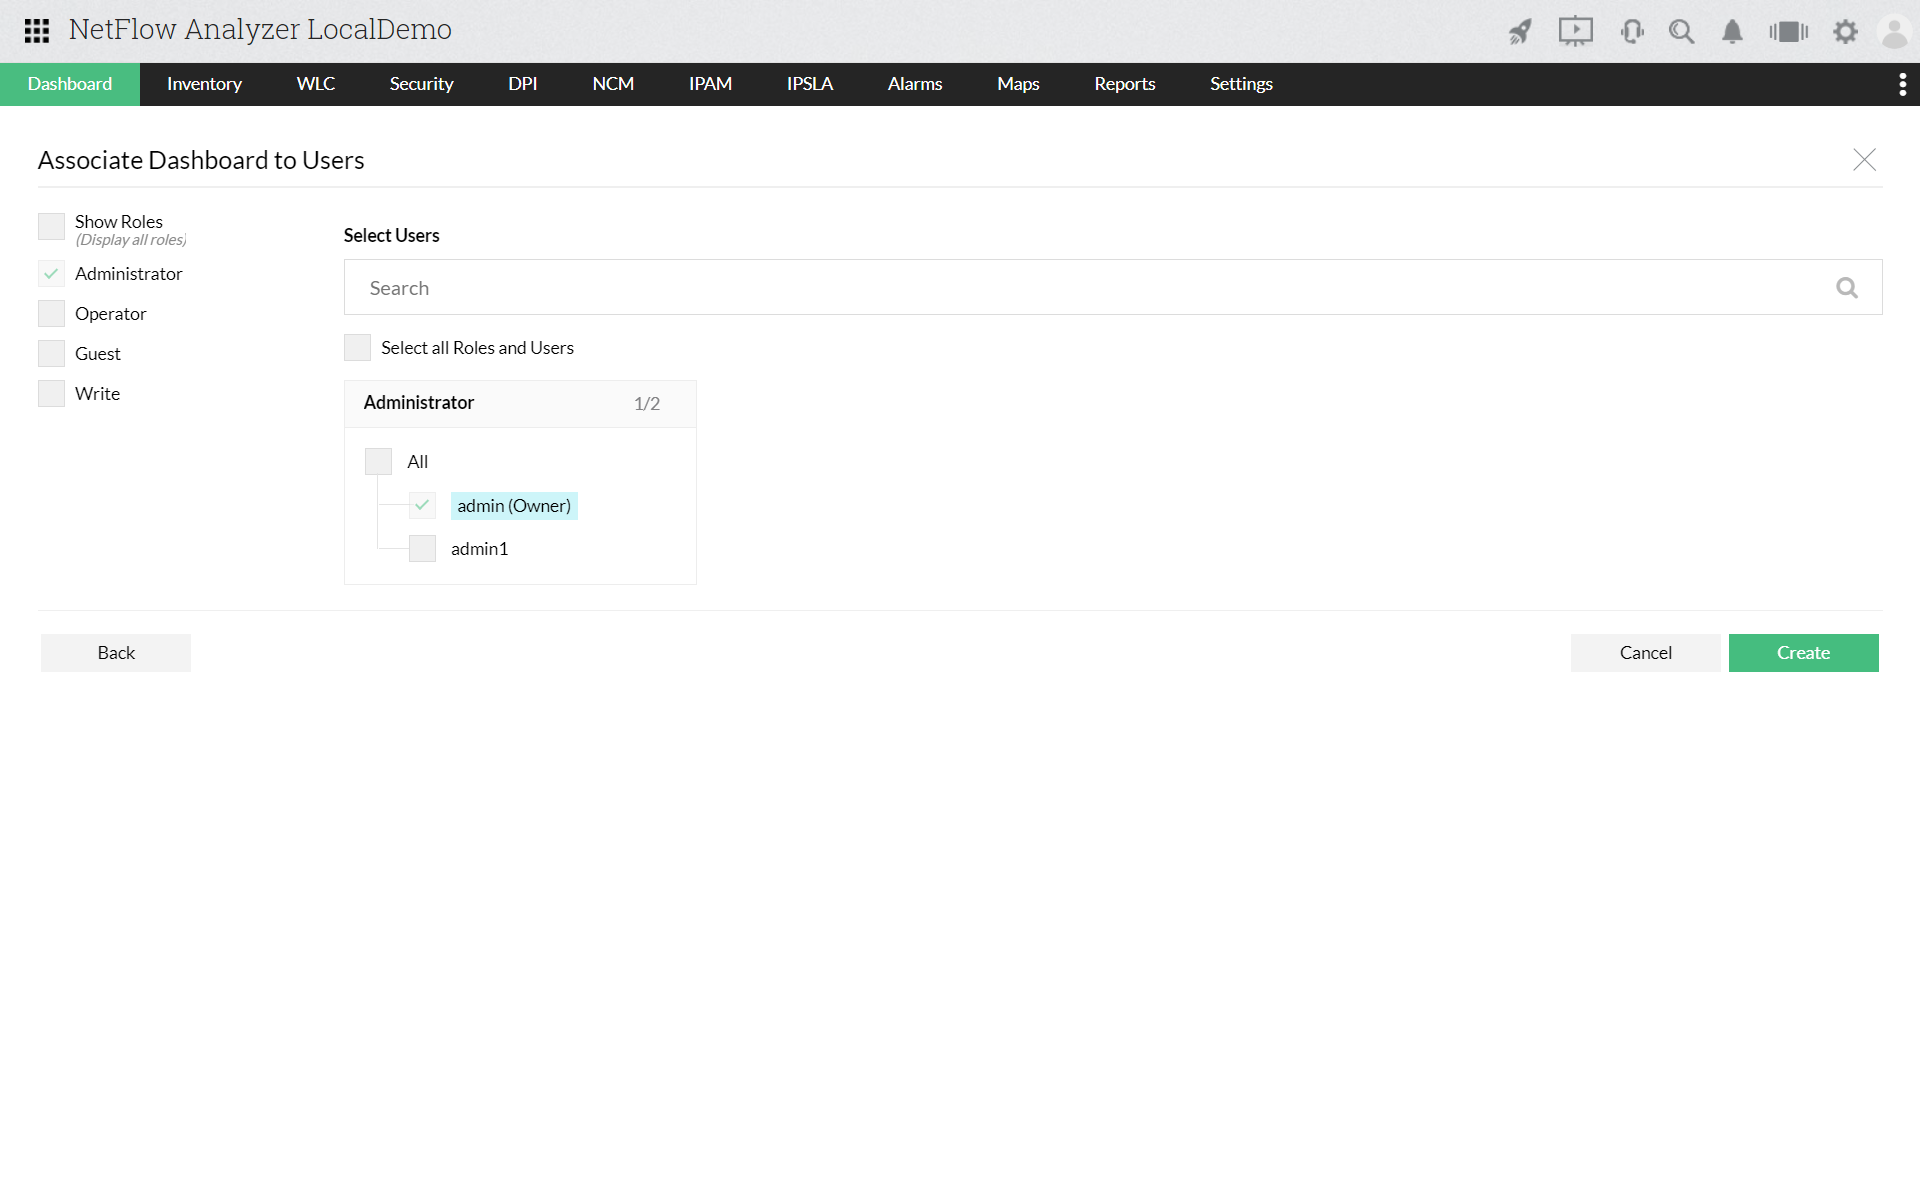Viewport: 1920px width, 1200px height.
Task: Click the rocket quick start icon
Action: click(1520, 32)
